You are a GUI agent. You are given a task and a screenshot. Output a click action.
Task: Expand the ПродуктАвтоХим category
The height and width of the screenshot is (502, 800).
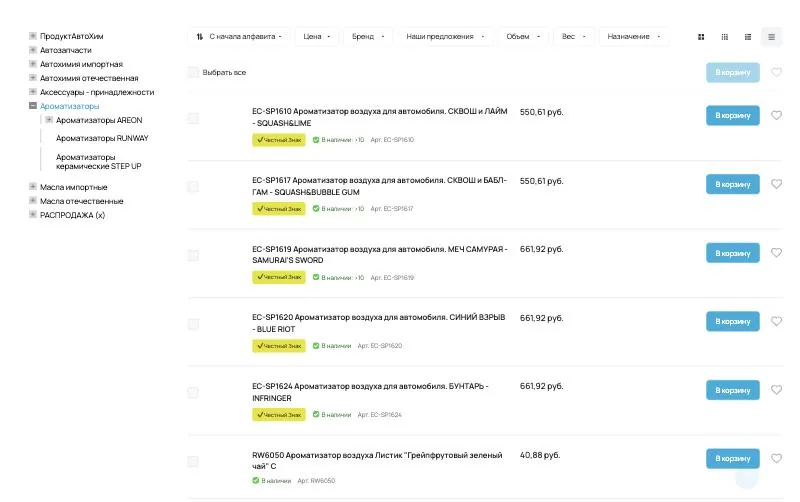click(x=33, y=36)
